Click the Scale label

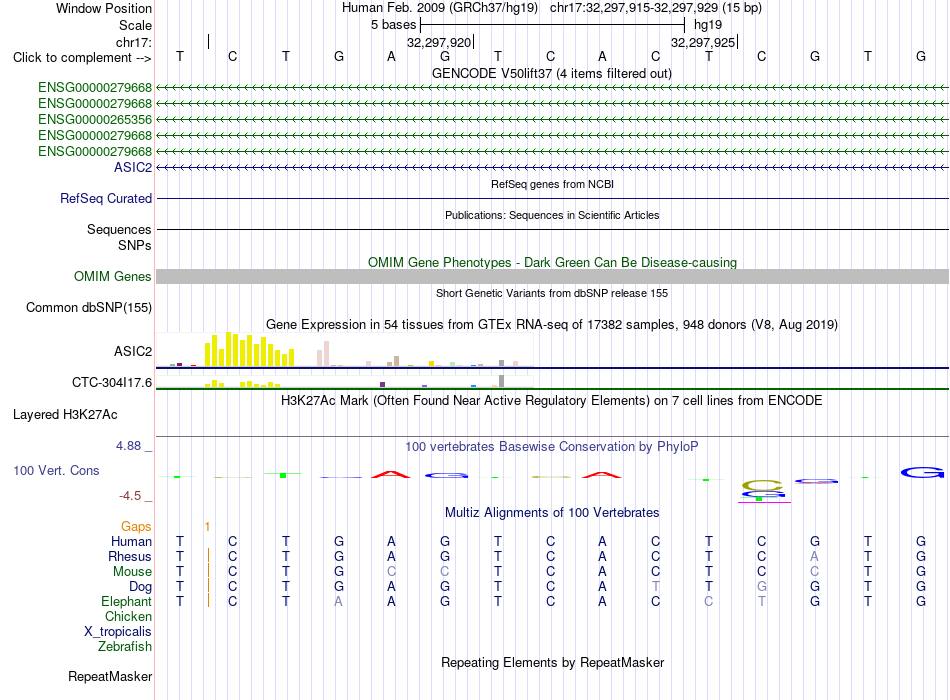tap(135, 25)
